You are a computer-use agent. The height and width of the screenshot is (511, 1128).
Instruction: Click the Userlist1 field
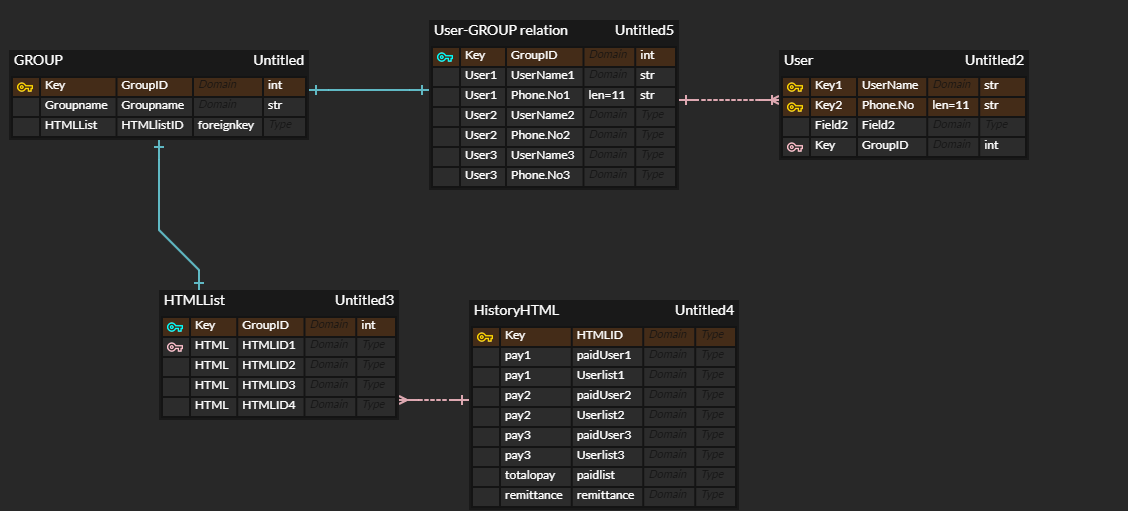(606, 376)
